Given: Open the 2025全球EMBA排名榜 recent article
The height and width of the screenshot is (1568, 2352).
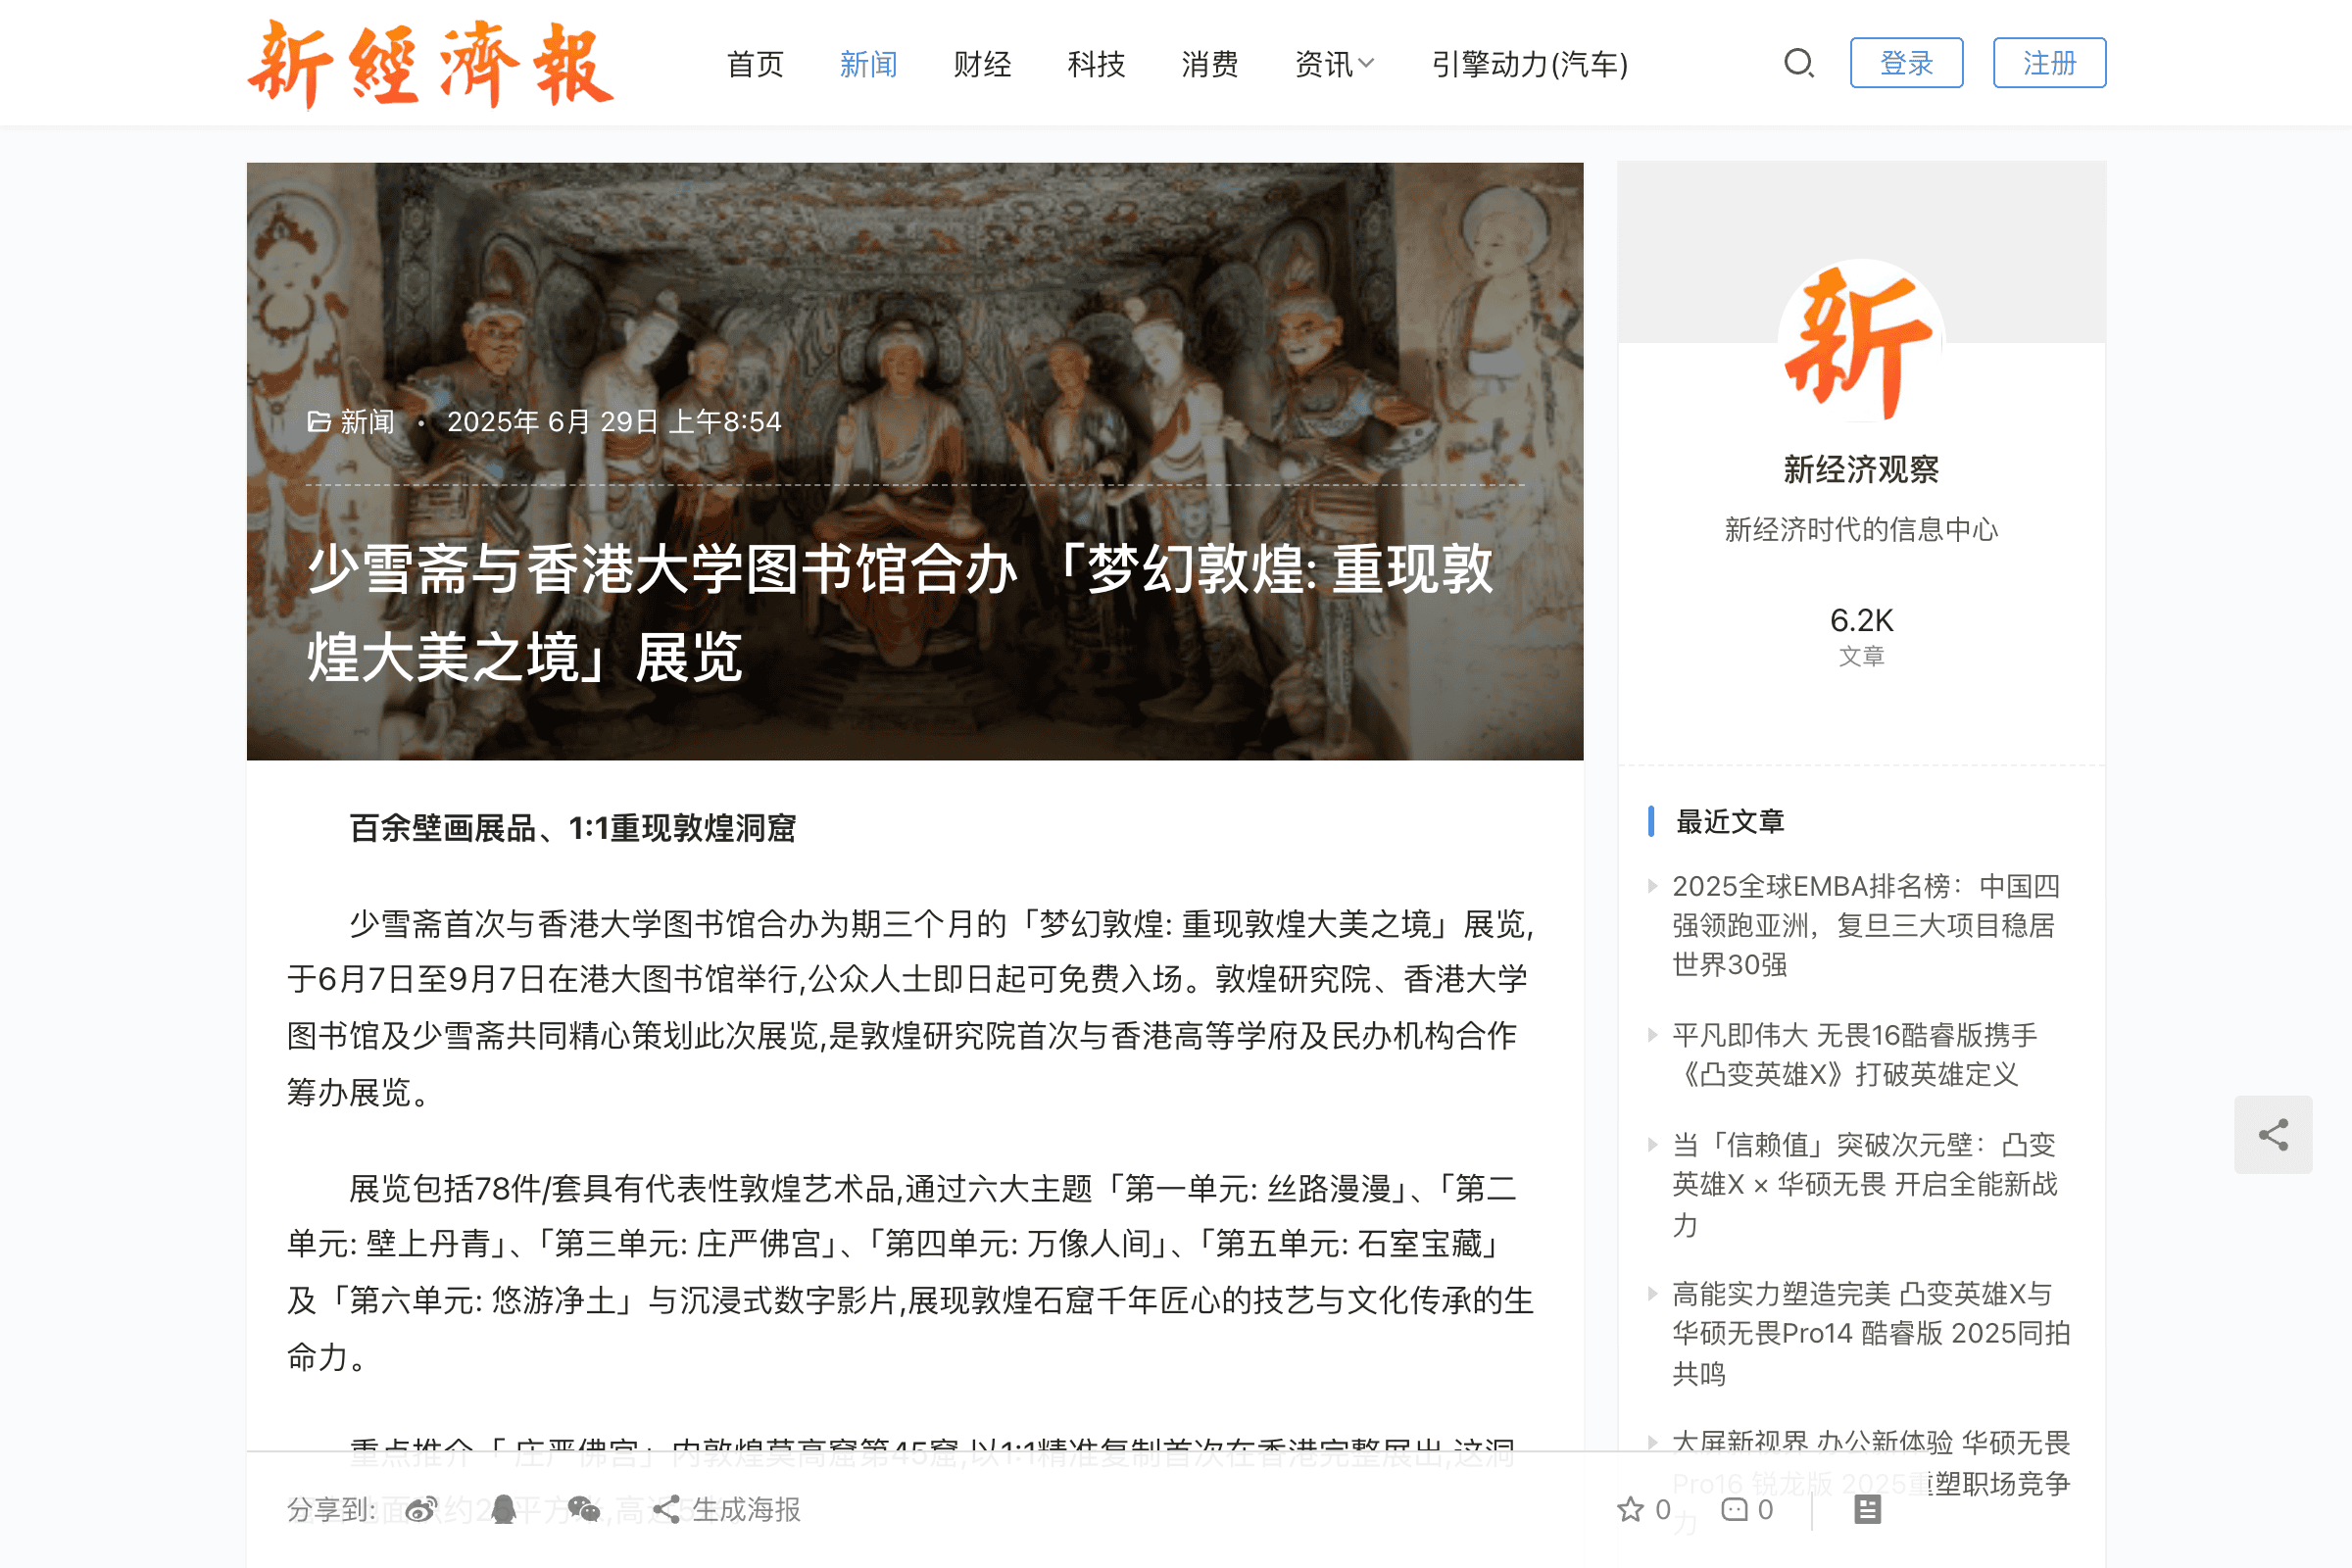Looking at the screenshot, I should coord(1866,925).
